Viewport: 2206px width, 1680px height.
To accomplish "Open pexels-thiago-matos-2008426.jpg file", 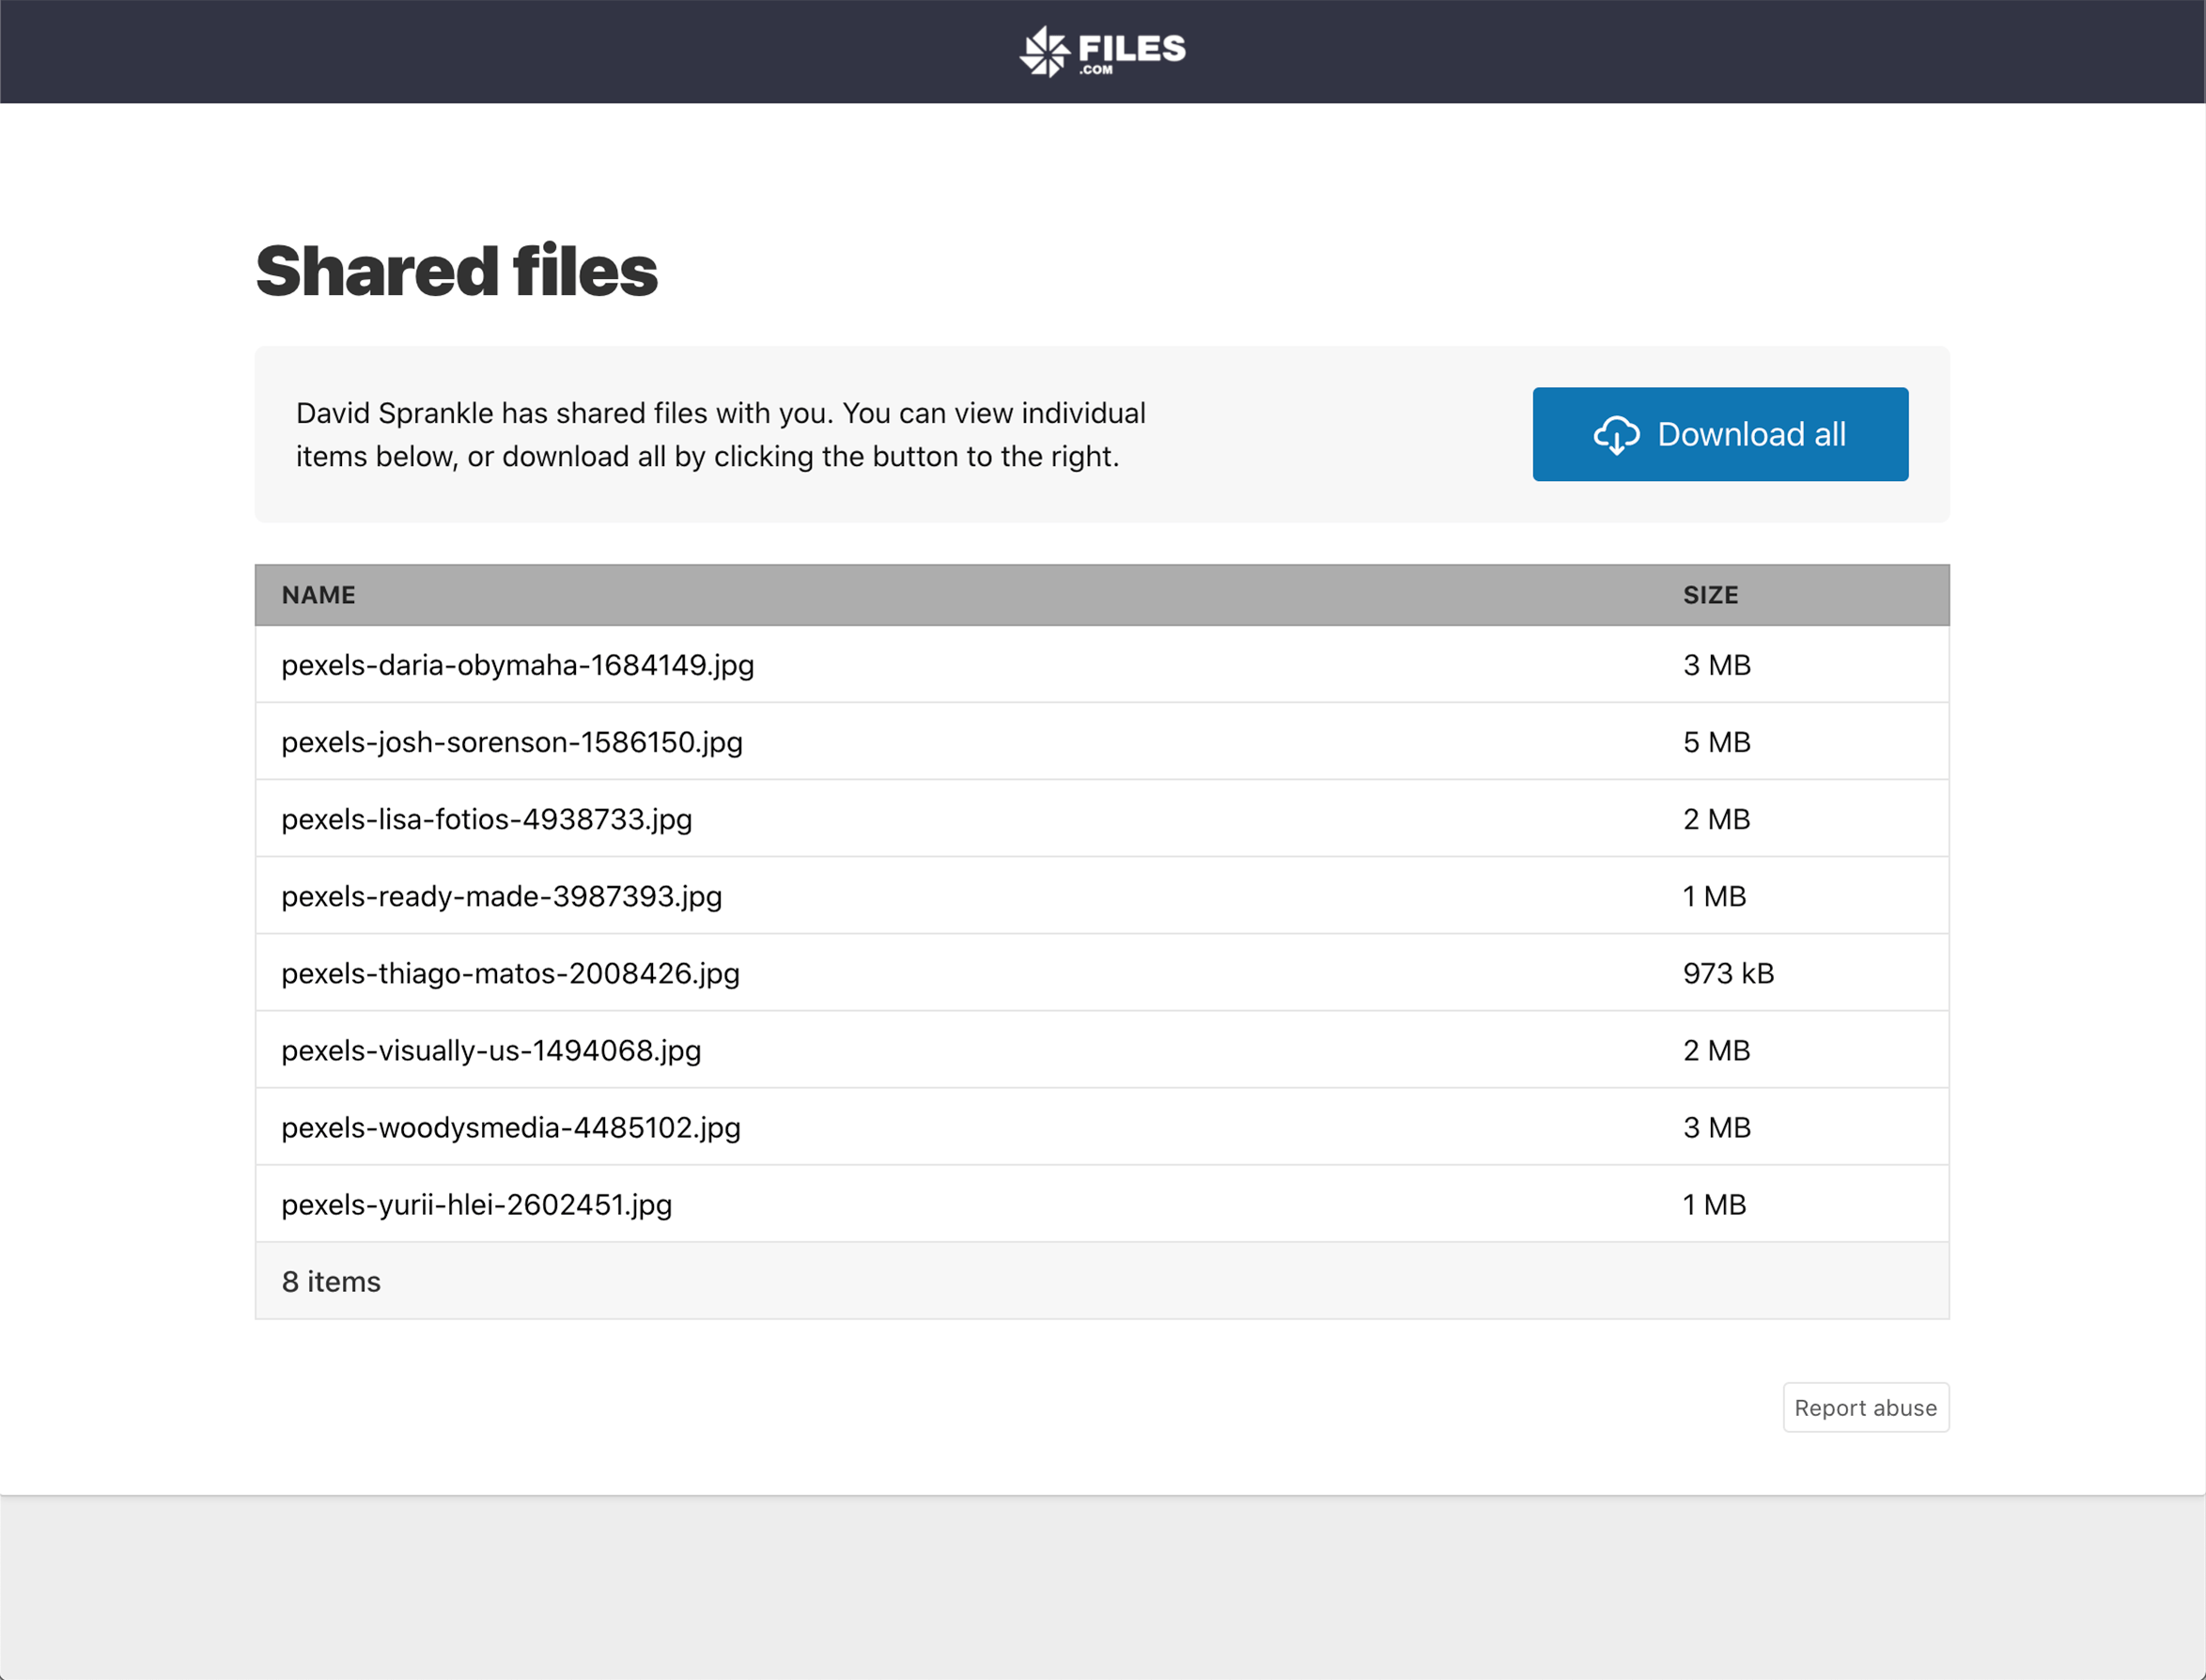I will (510, 973).
